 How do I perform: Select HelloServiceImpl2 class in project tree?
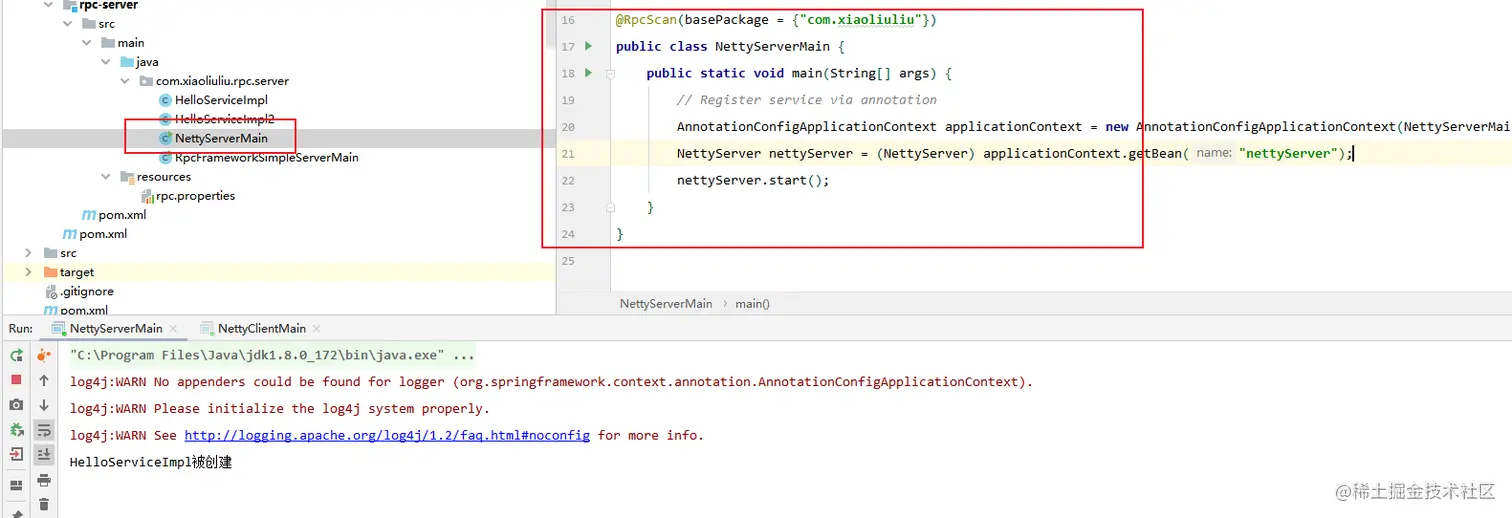(x=224, y=119)
